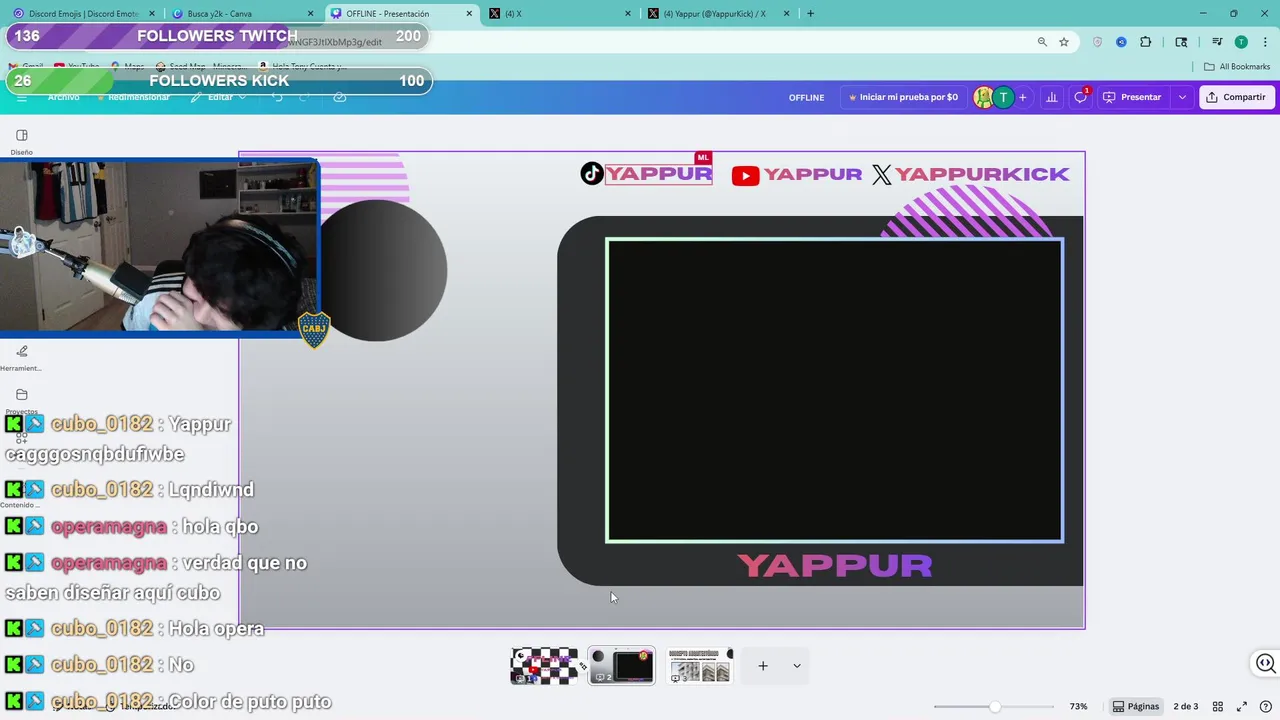Add collaborator with plus icon
The height and width of the screenshot is (720, 1280).
pyautogui.click(x=1022, y=97)
